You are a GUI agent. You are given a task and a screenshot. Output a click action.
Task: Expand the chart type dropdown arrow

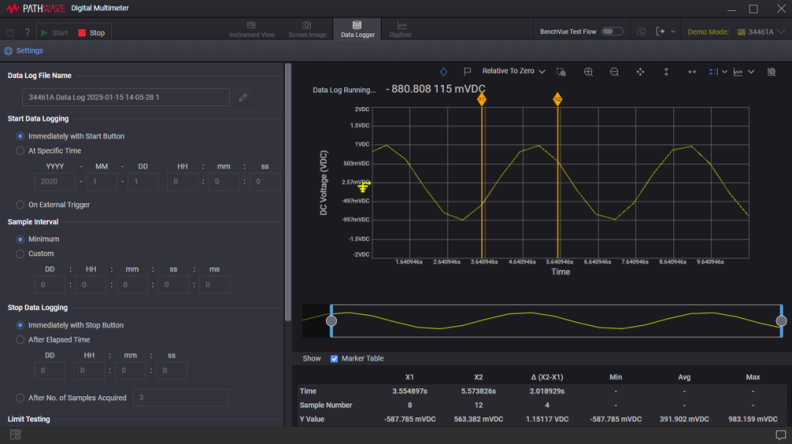point(751,72)
